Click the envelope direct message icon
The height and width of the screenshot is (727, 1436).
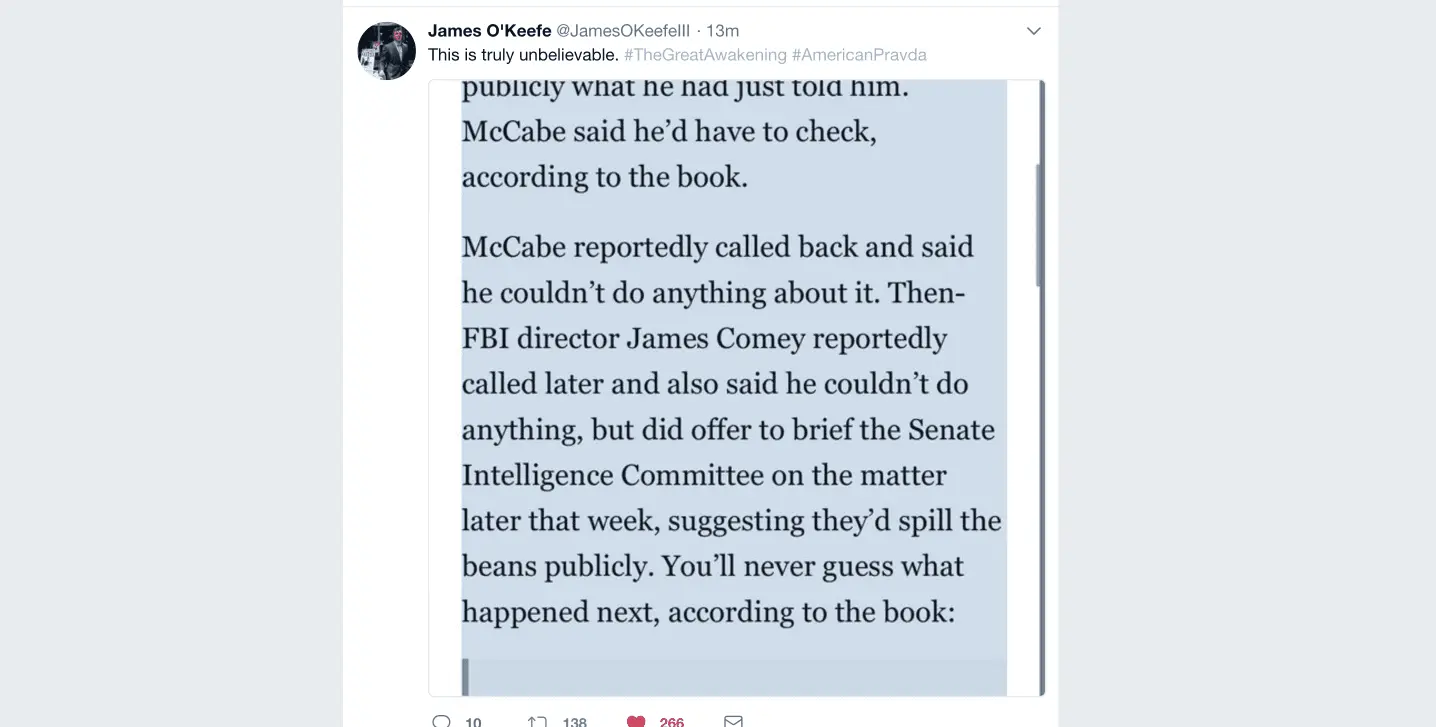[x=733, y=721]
